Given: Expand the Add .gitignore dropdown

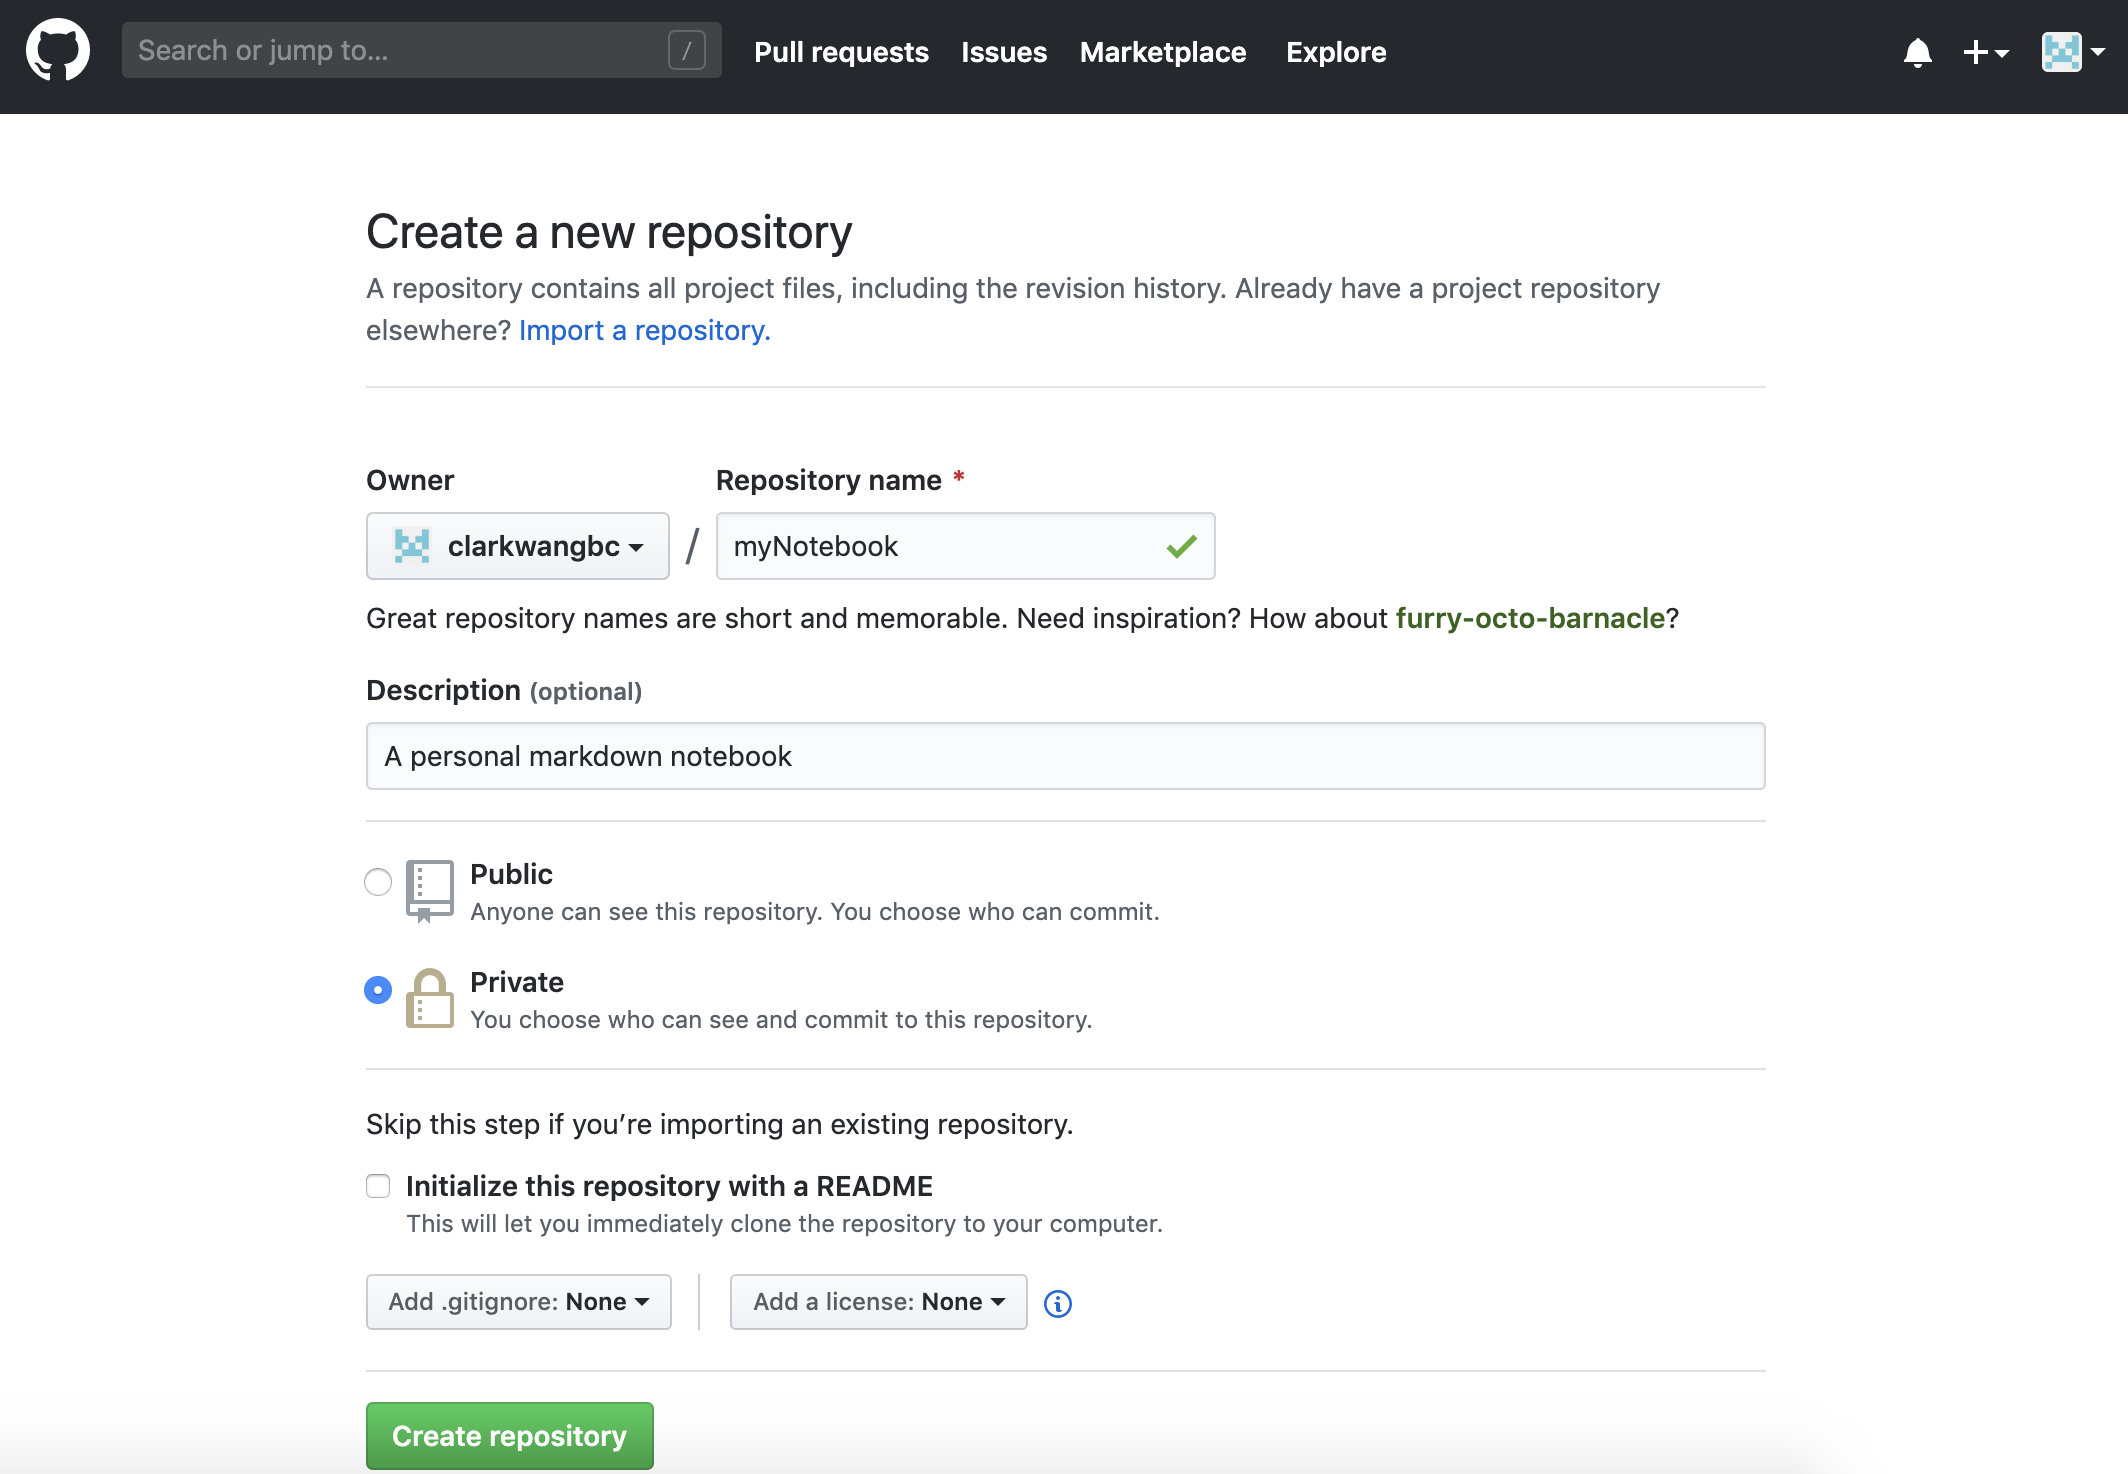Looking at the screenshot, I should coord(518,1302).
